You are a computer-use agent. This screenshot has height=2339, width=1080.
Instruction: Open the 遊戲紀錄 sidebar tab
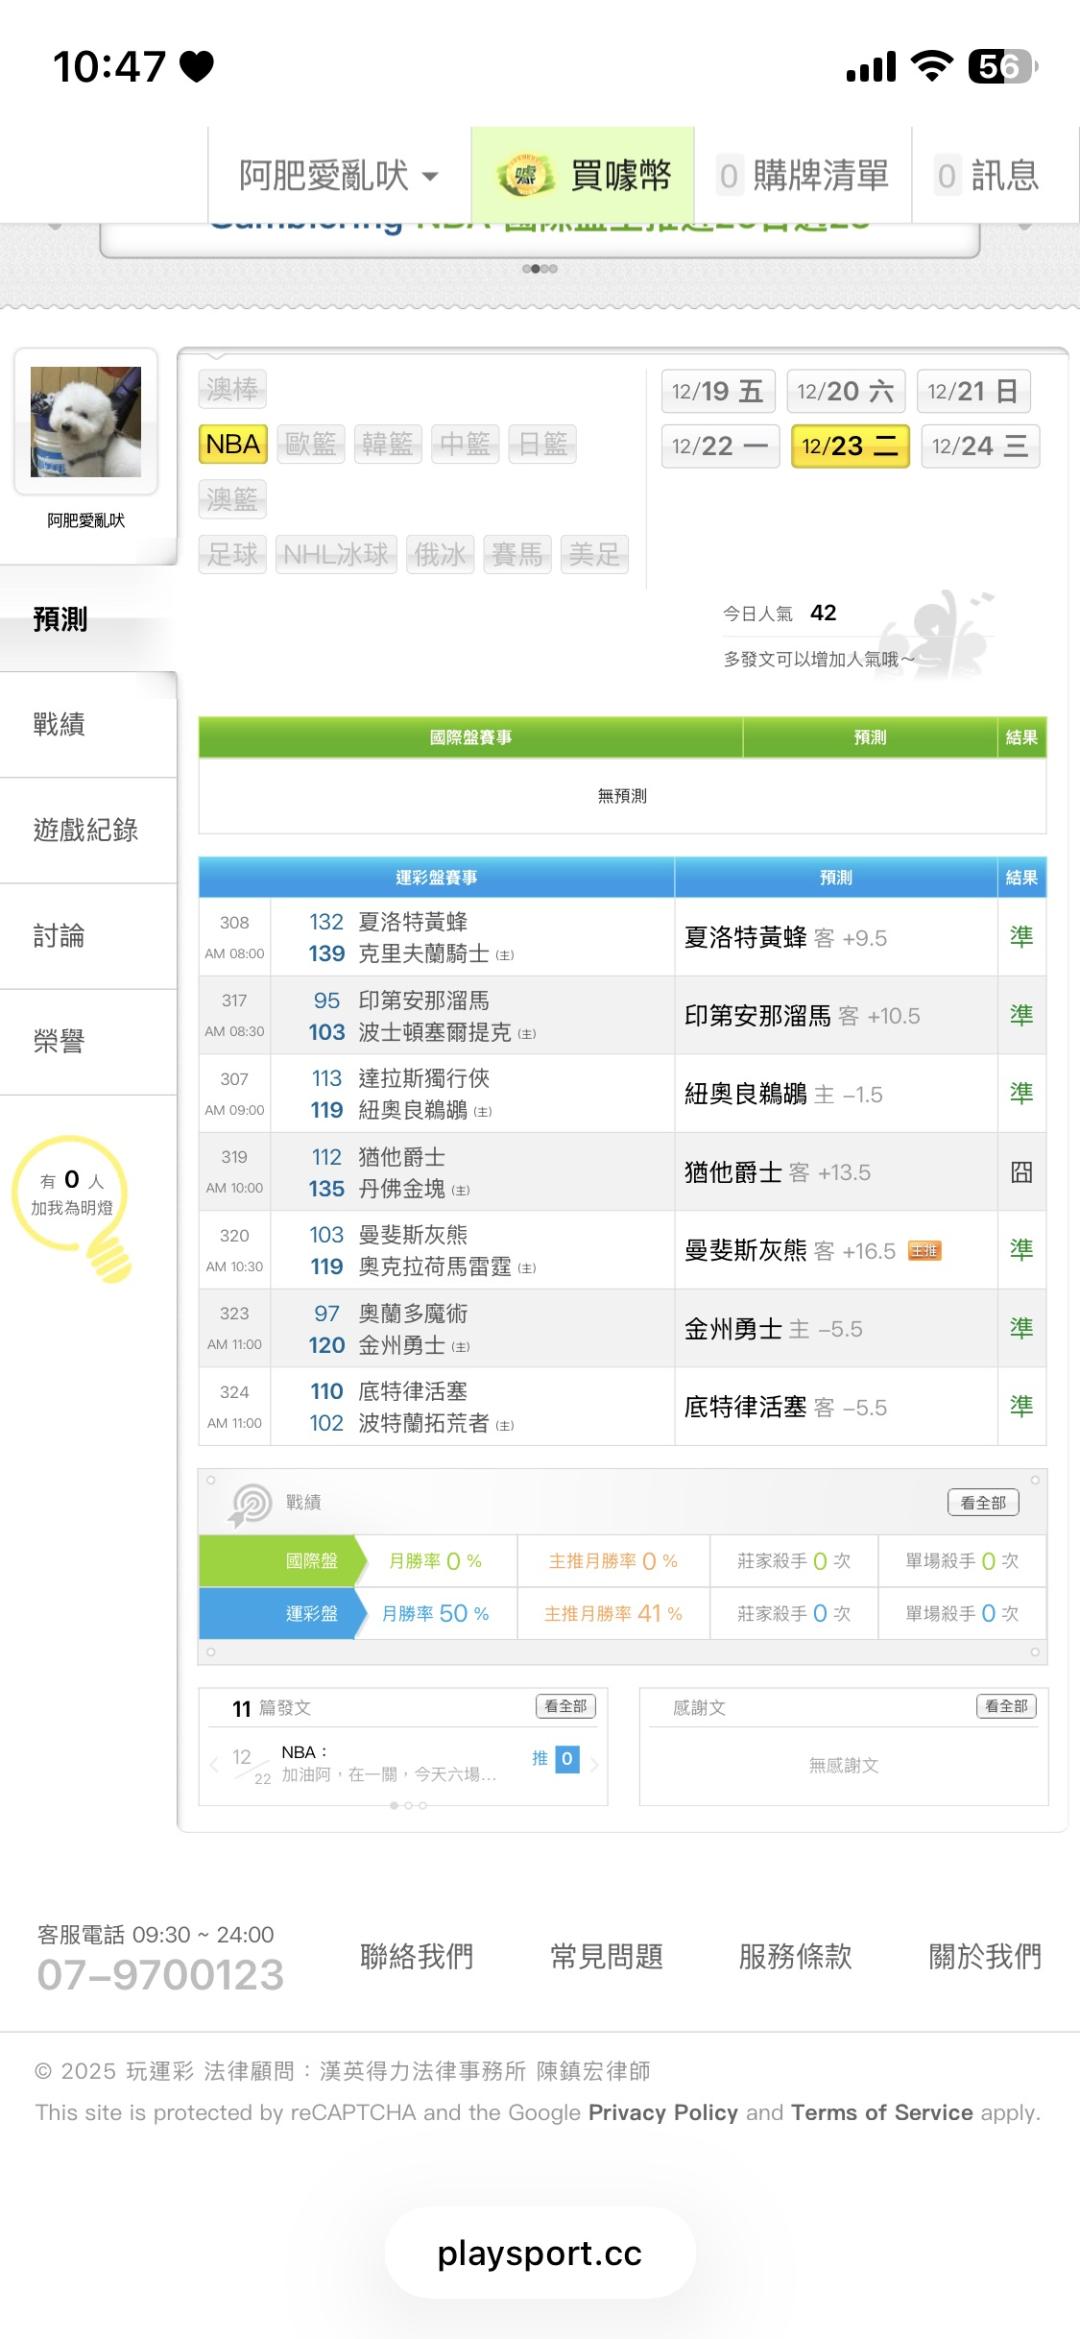coord(86,830)
